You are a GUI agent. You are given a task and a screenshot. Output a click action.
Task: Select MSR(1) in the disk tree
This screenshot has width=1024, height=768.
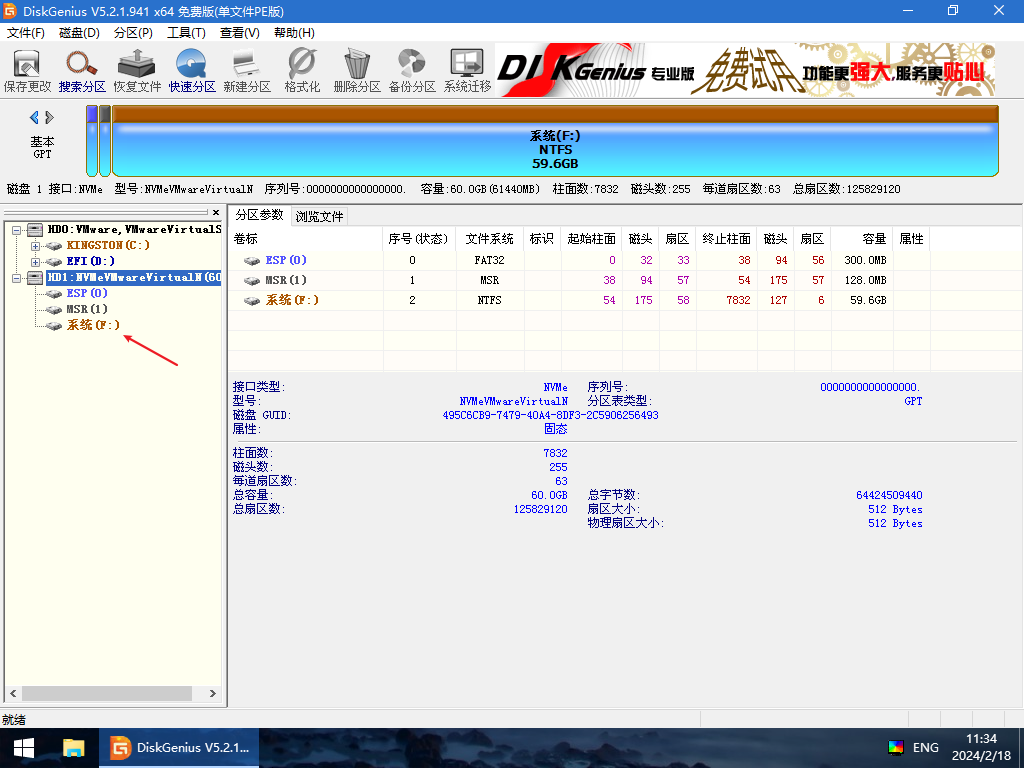(86, 309)
